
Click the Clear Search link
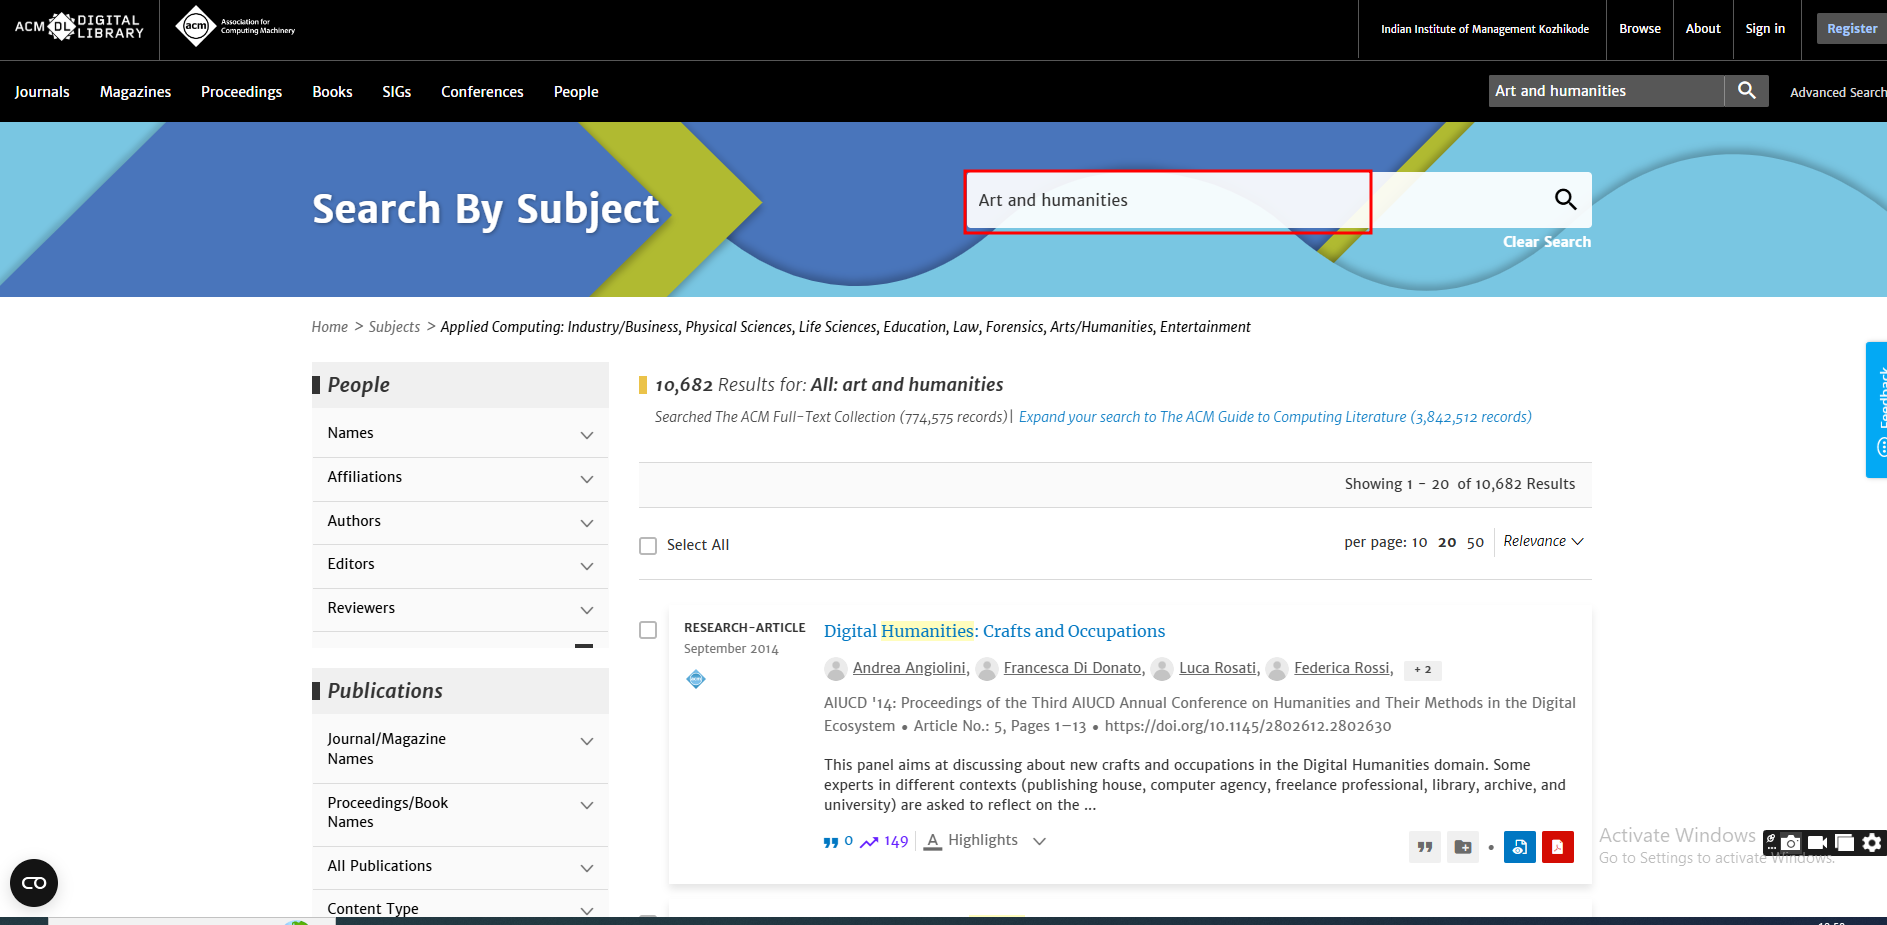click(1546, 242)
